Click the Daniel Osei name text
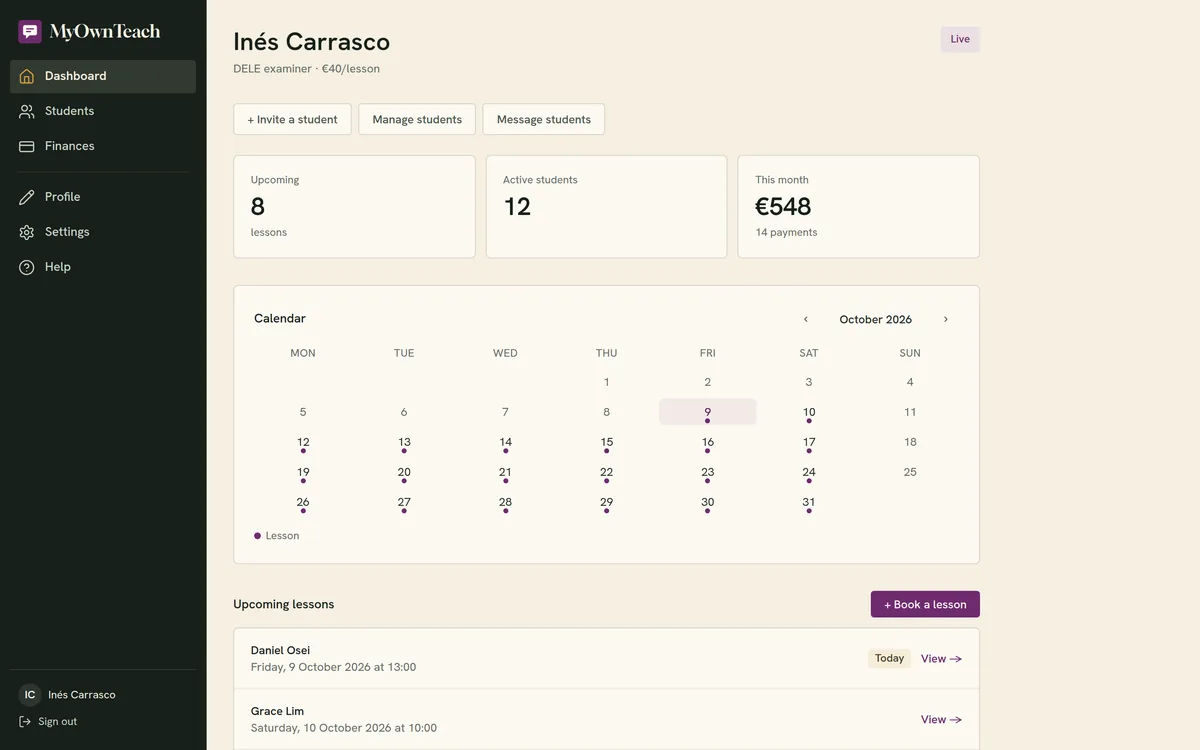 (280, 650)
